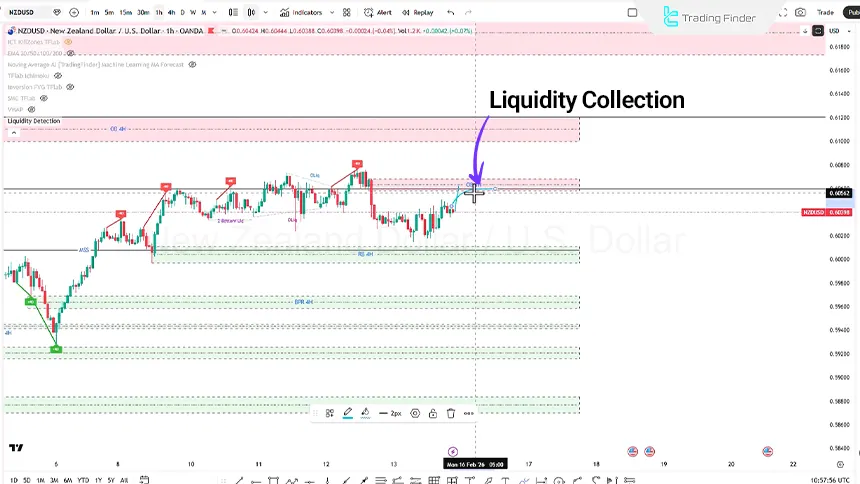Viewport: 860px width, 484px height.
Task: Open drawing settings gear in floating toolbar
Action: click(x=415, y=413)
